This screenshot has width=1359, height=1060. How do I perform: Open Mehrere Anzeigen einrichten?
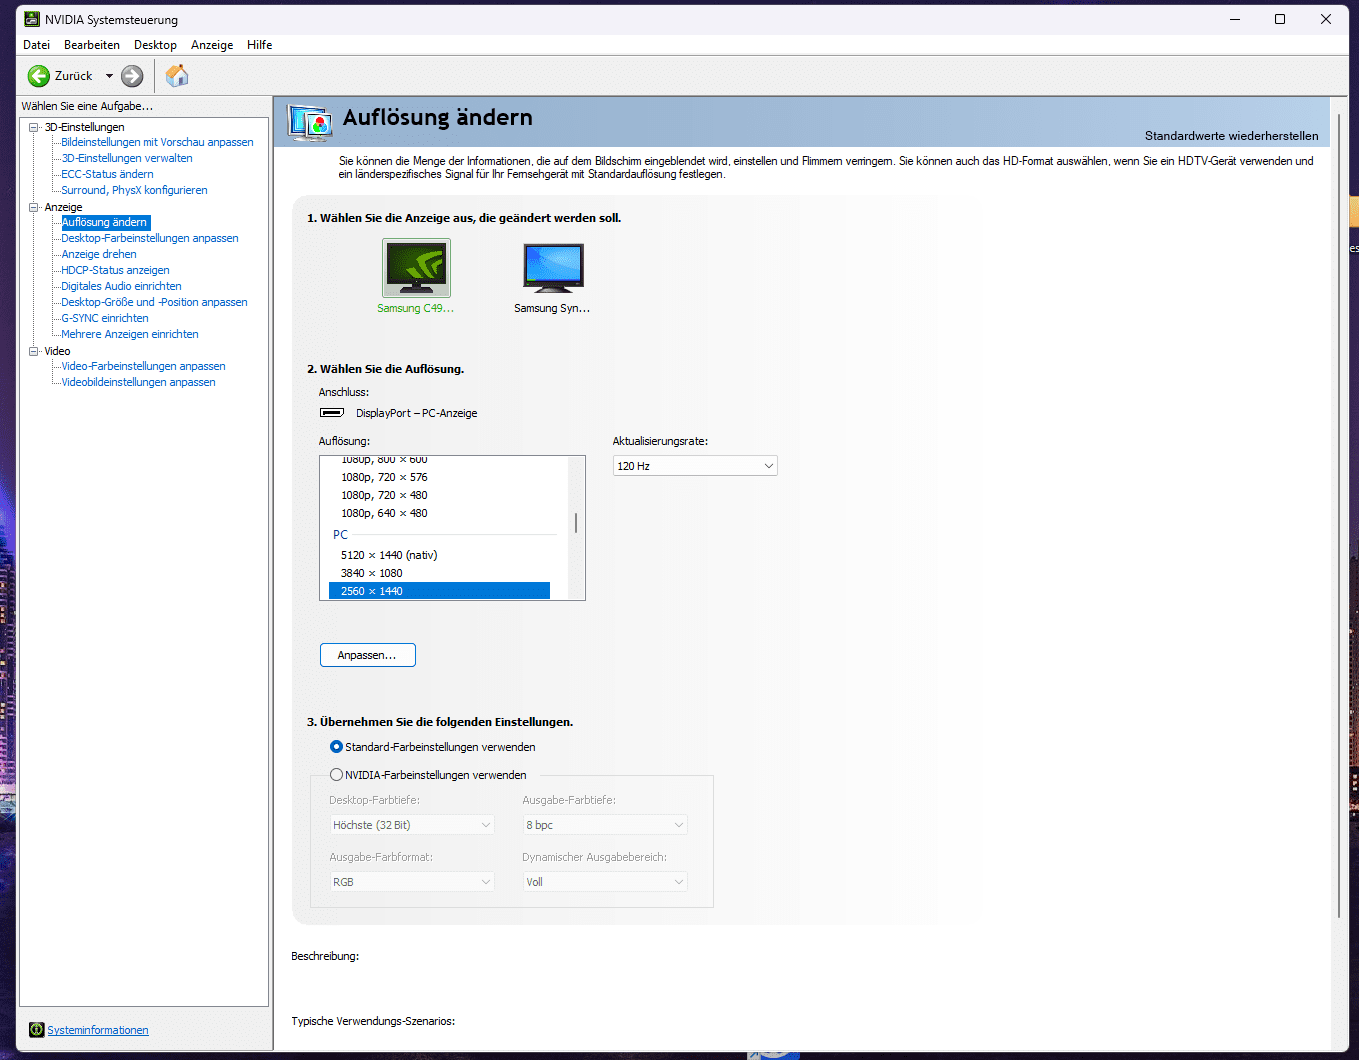click(x=130, y=334)
